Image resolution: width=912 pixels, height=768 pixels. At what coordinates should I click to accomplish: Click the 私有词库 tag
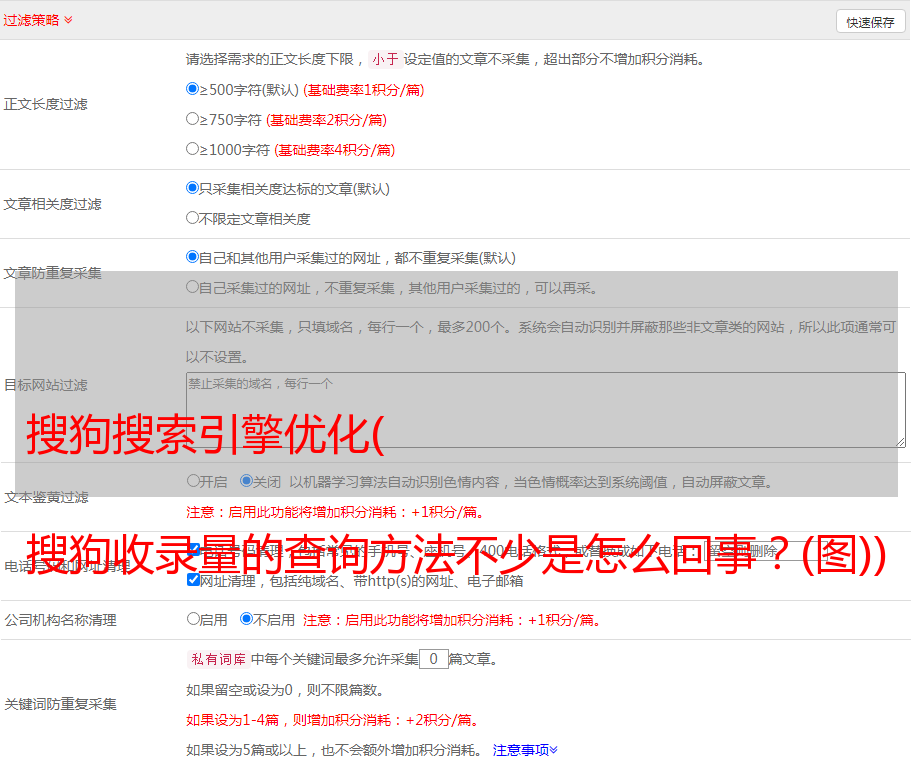[219, 659]
